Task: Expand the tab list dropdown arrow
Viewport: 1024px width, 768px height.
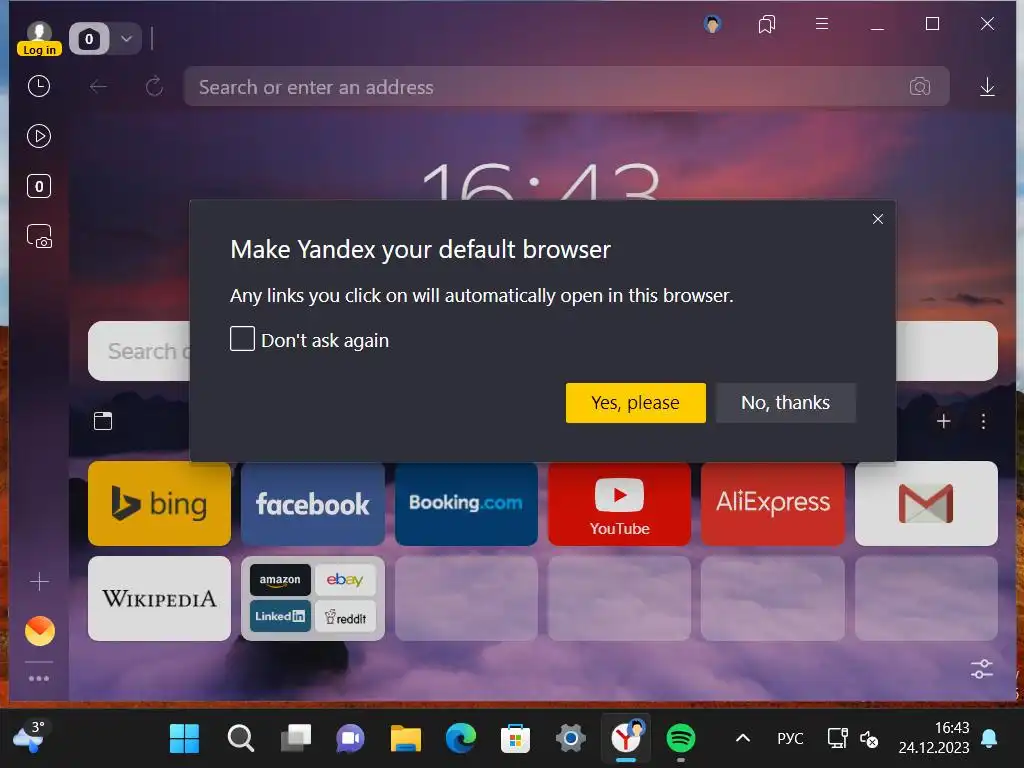Action: 127,39
